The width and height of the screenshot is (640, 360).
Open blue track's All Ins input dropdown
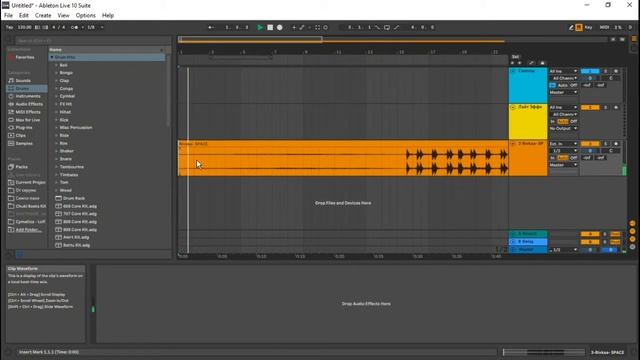(x=563, y=71)
